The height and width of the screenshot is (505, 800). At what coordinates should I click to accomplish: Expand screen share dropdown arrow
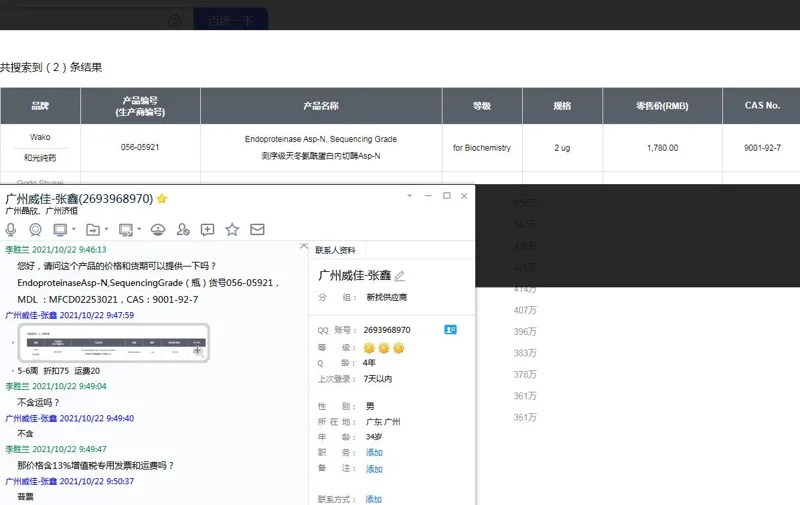(139, 229)
